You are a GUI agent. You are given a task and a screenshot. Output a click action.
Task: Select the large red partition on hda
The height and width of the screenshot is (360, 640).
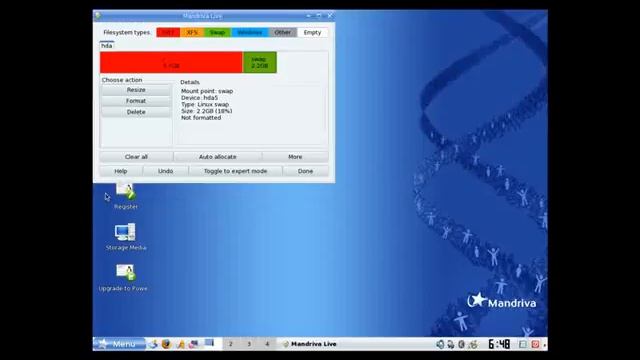click(171, 62)
